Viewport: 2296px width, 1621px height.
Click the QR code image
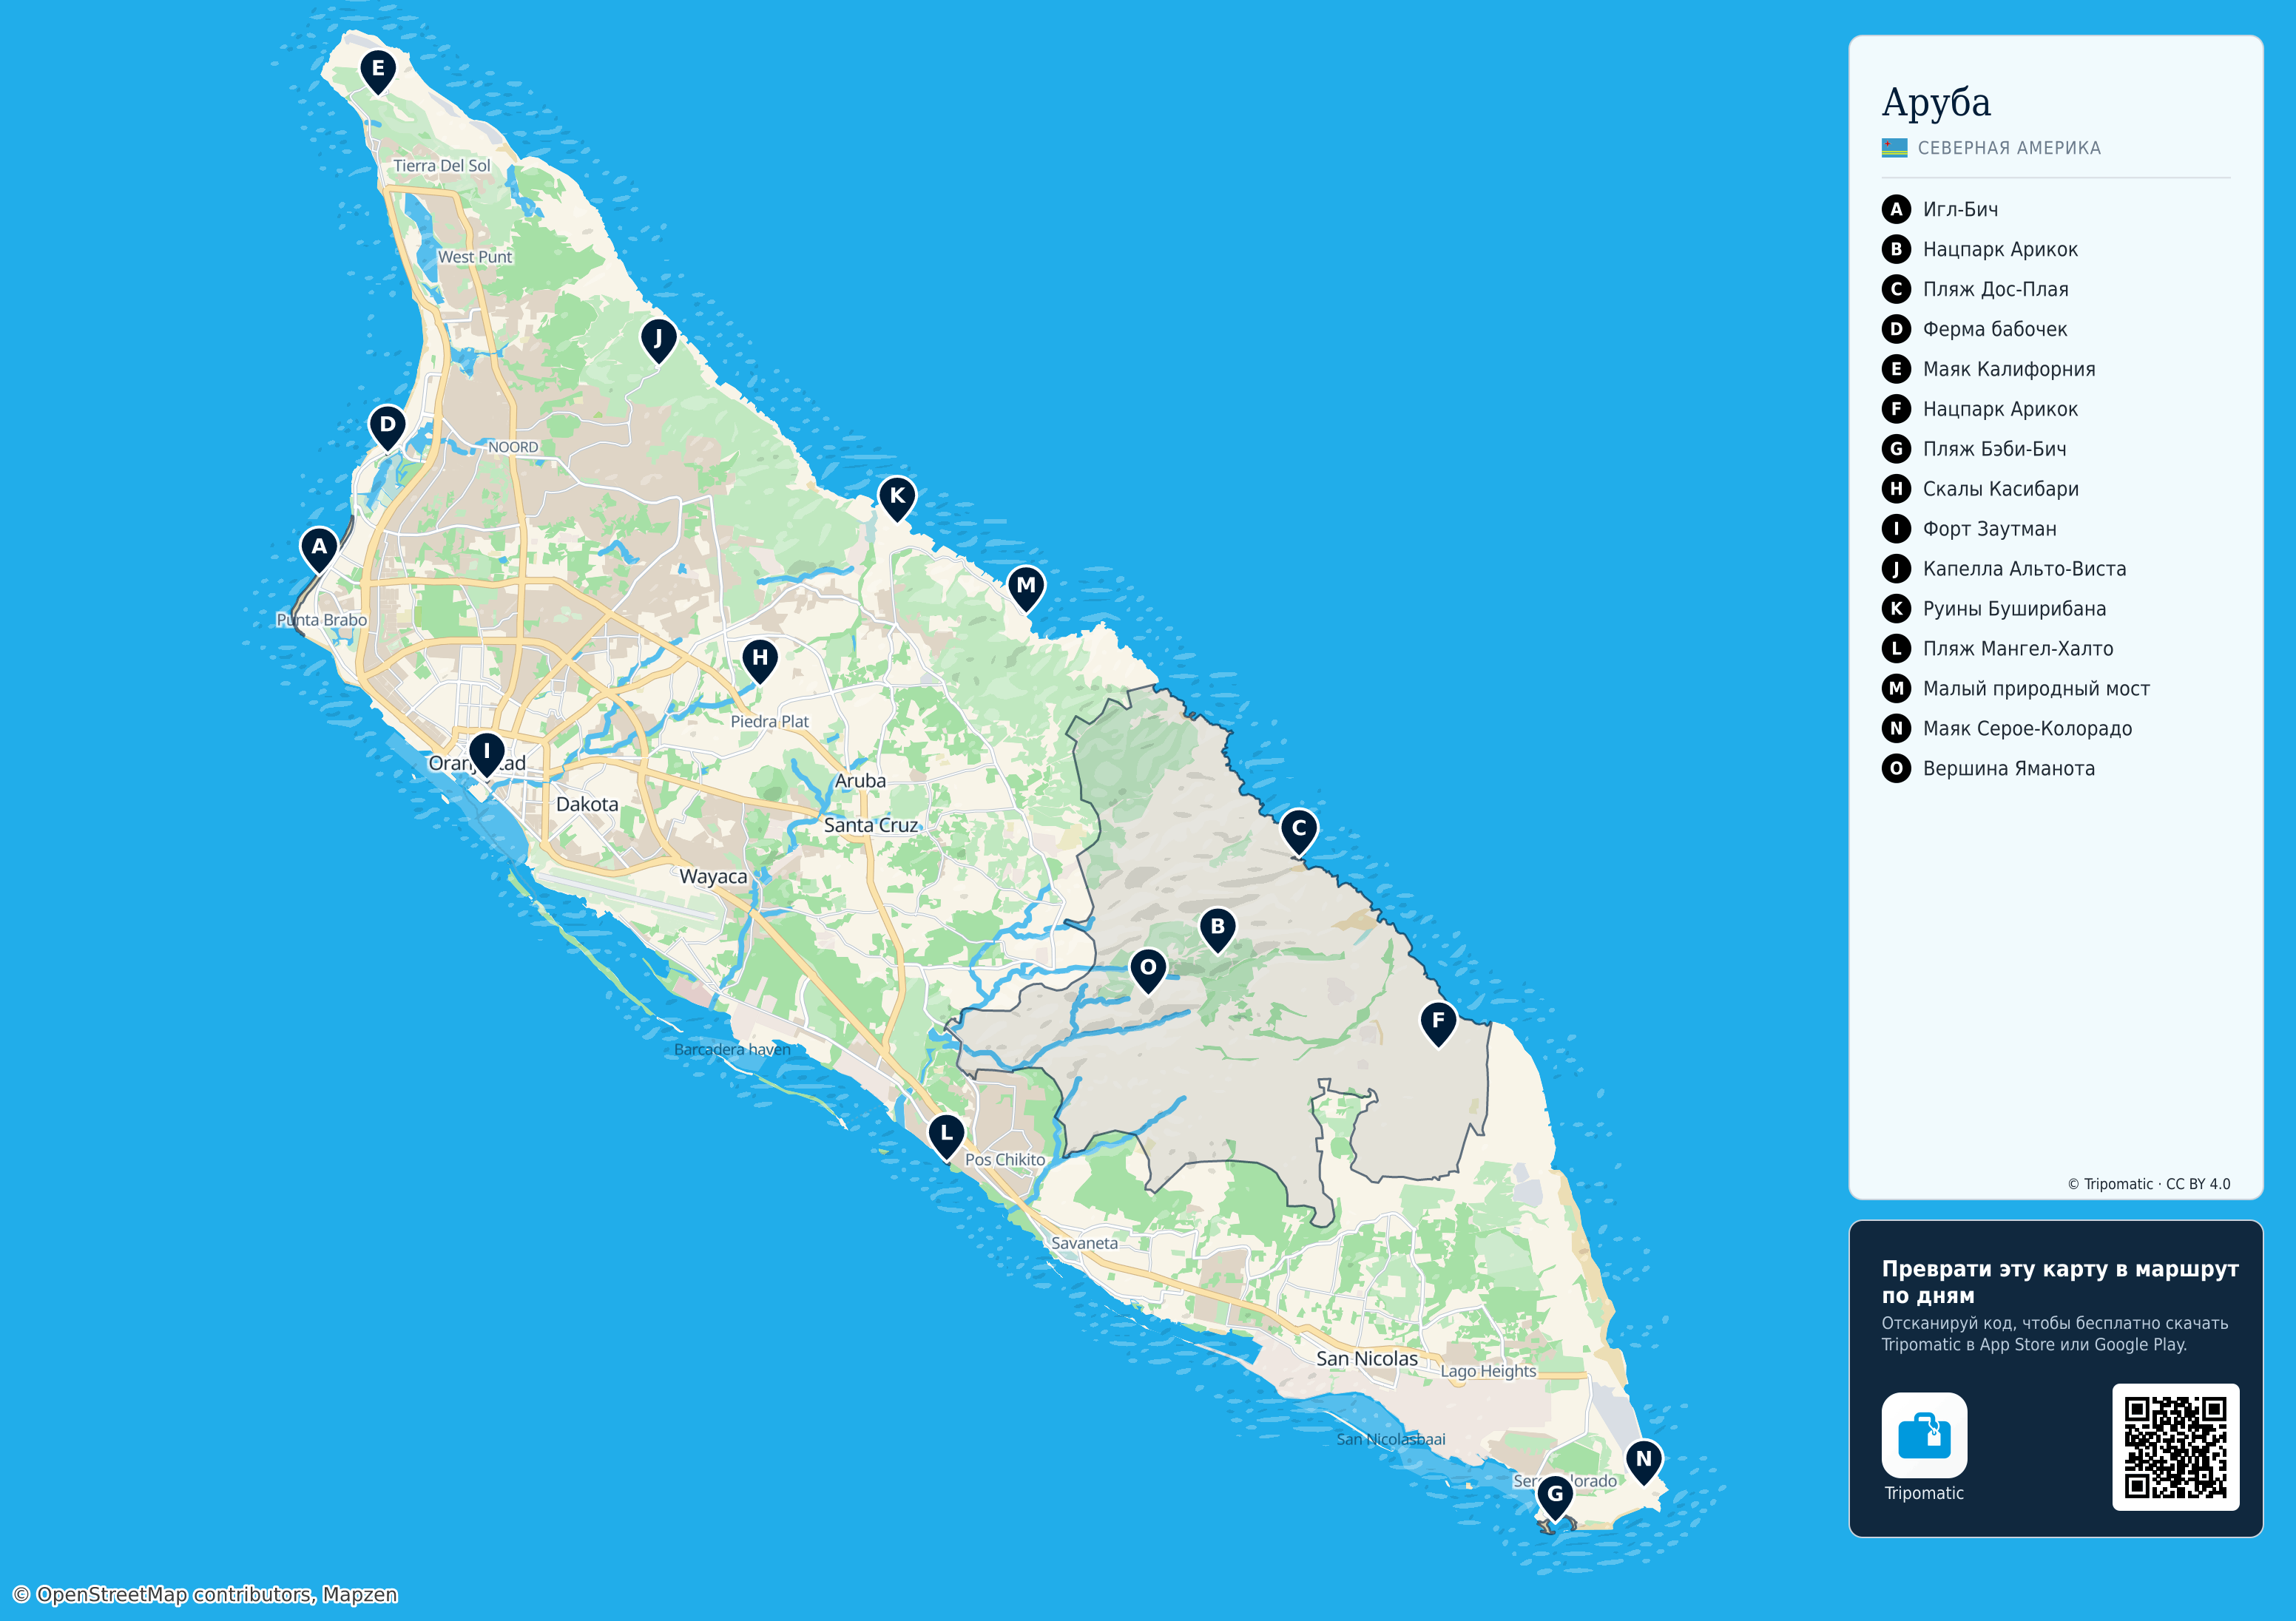pyautogui.click(x=2176, y=1447)
